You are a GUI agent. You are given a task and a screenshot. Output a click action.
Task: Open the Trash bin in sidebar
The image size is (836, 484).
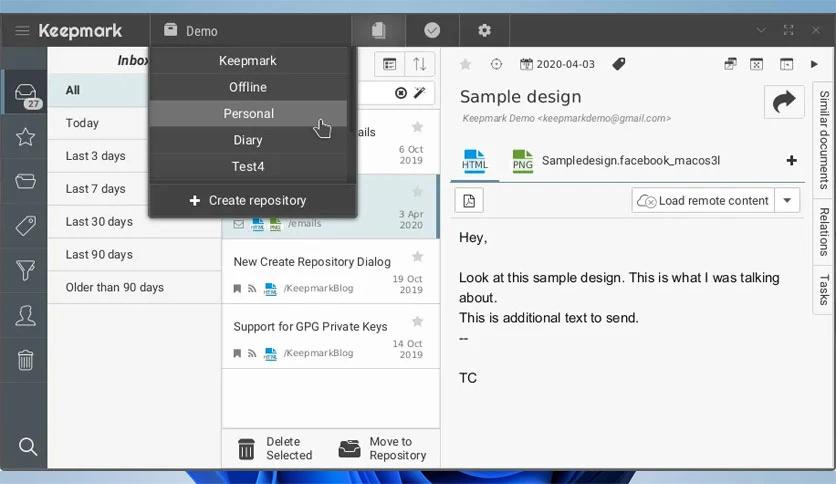point(25,360)
